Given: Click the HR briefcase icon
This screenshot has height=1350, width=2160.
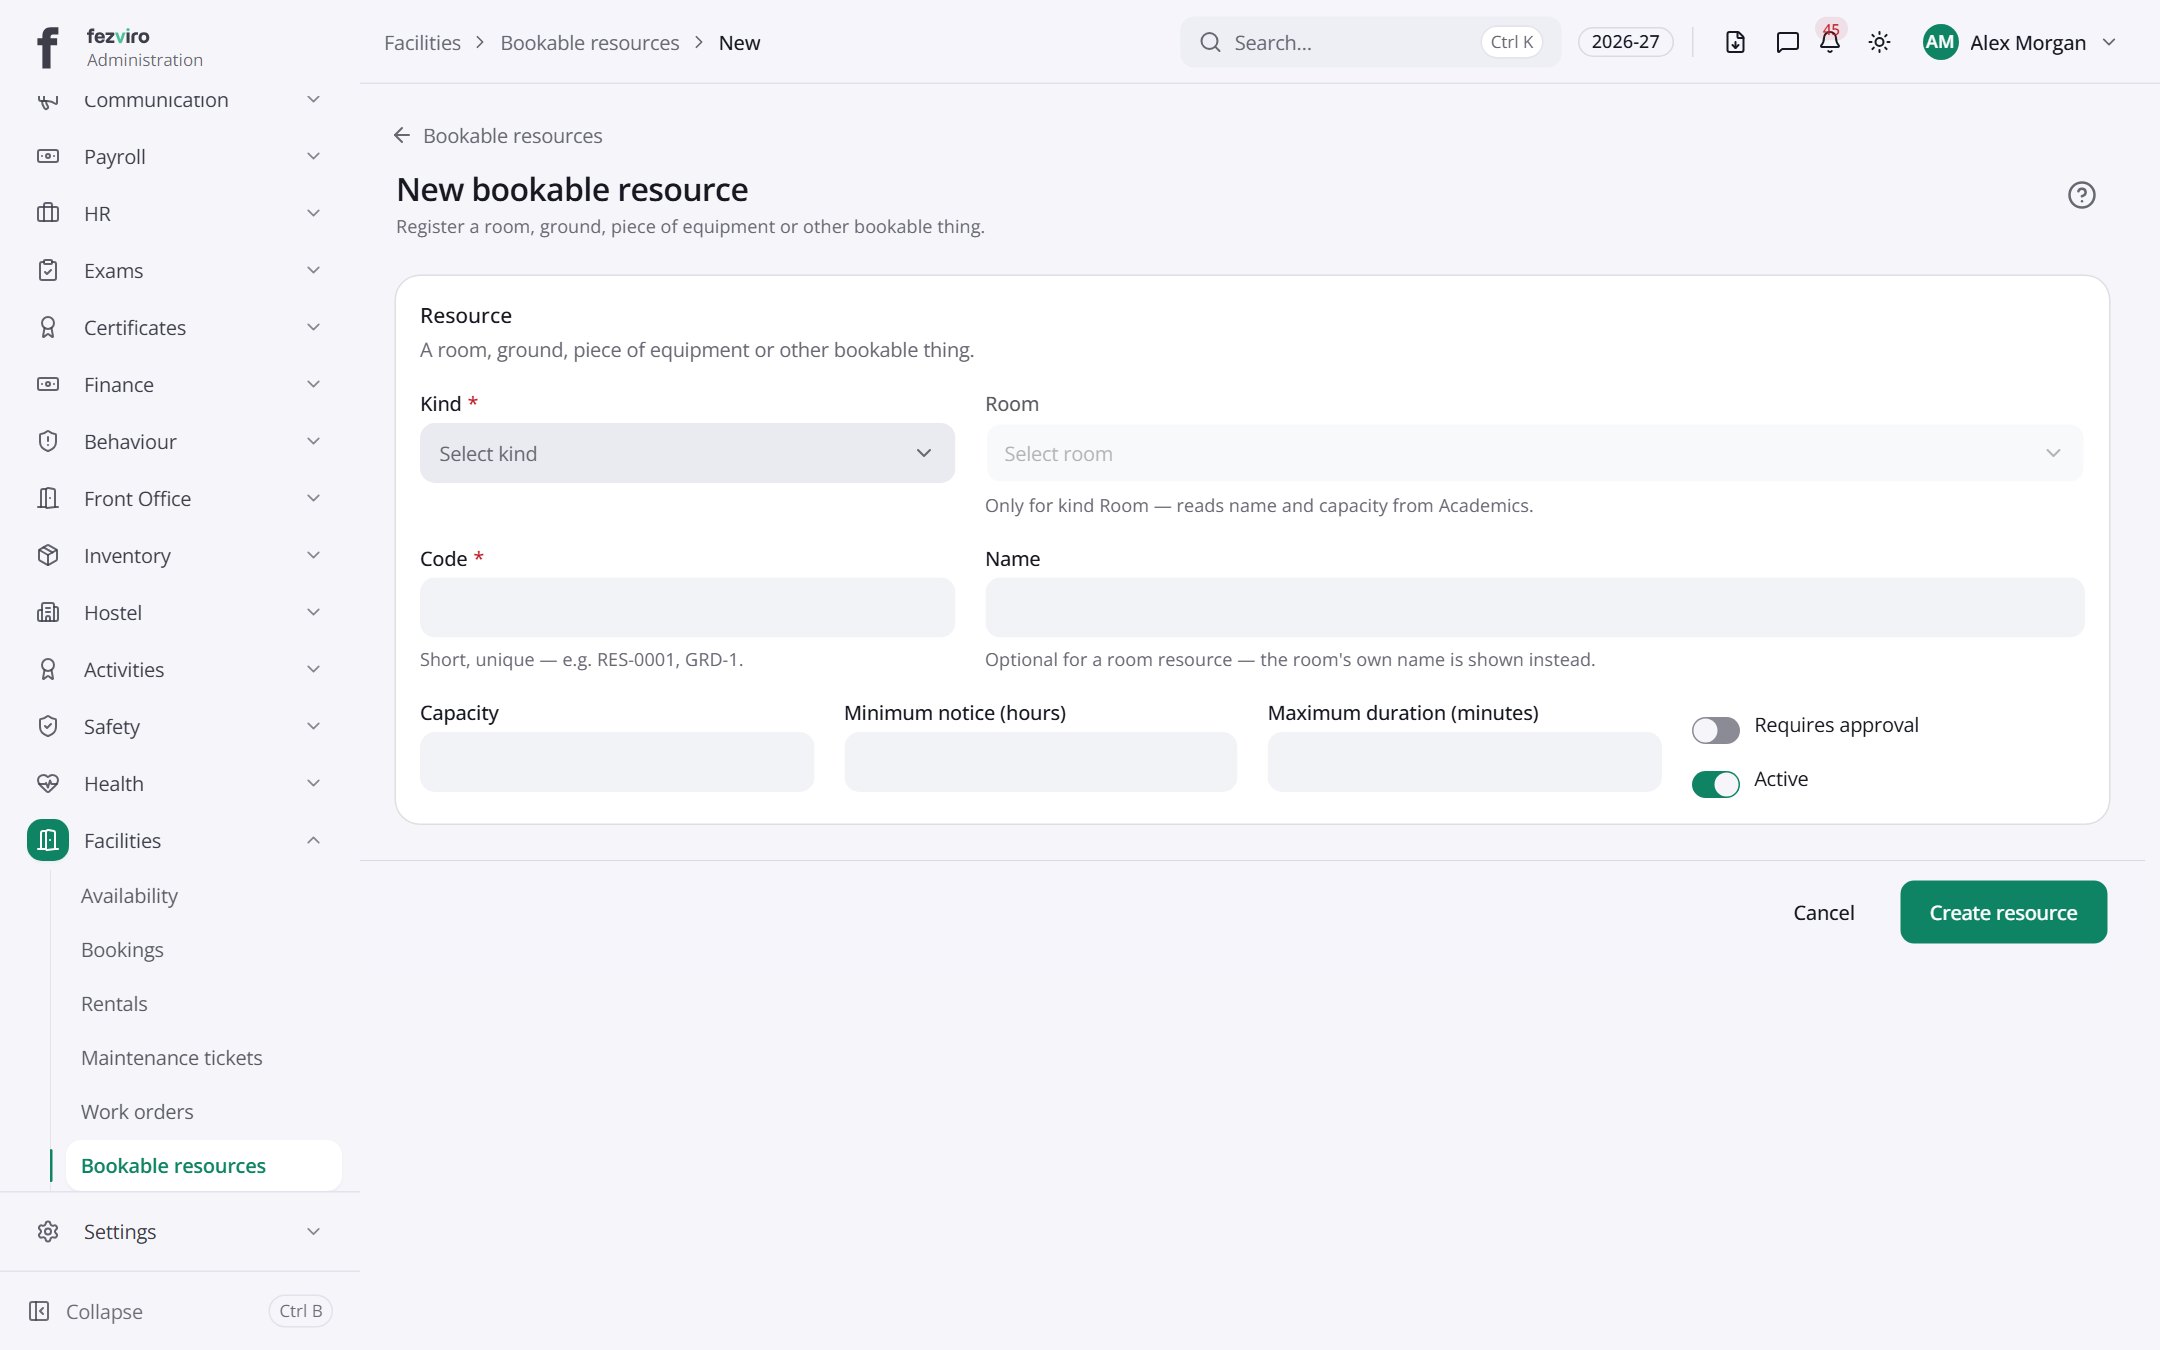Looking at the screenshot, I should [48, 213].
